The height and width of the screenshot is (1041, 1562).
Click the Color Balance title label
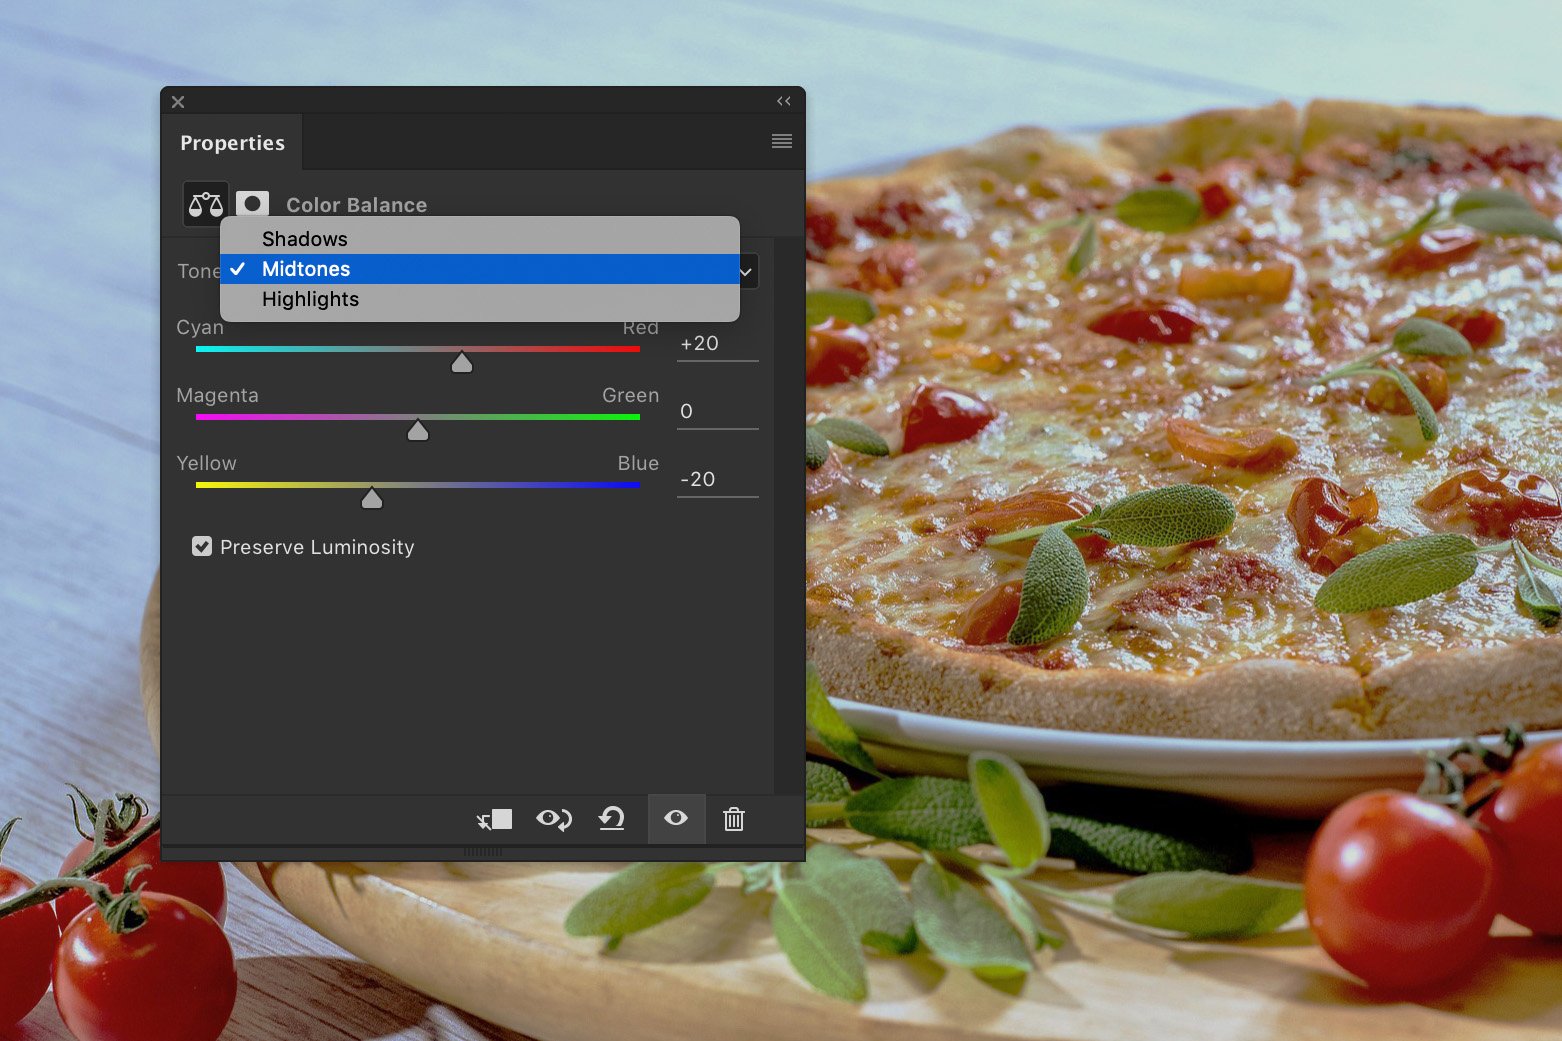356,204
